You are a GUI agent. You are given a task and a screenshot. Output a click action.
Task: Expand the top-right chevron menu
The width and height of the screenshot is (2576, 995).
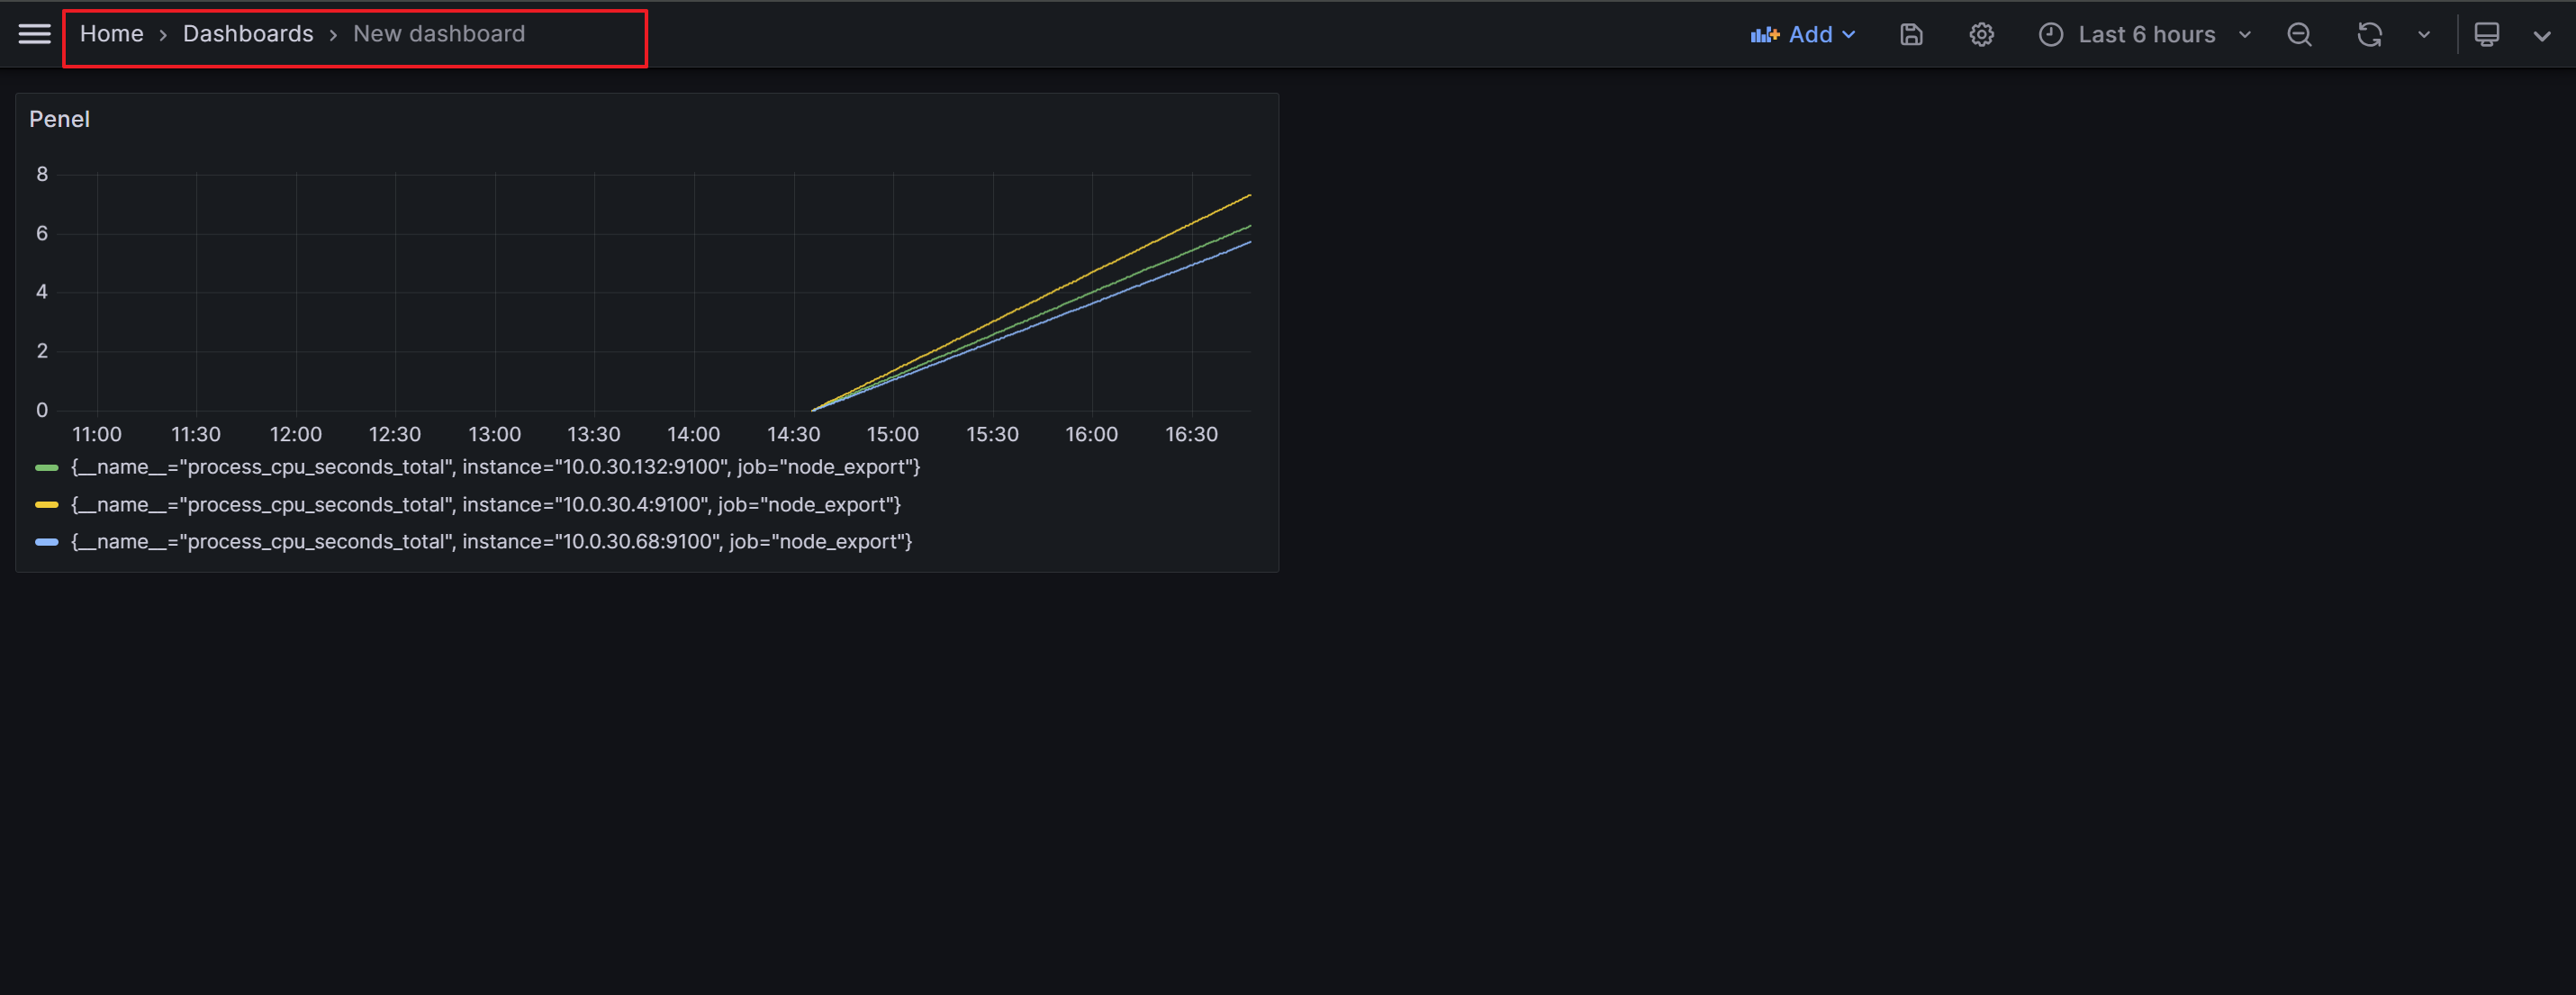(x=2541, y=35)
